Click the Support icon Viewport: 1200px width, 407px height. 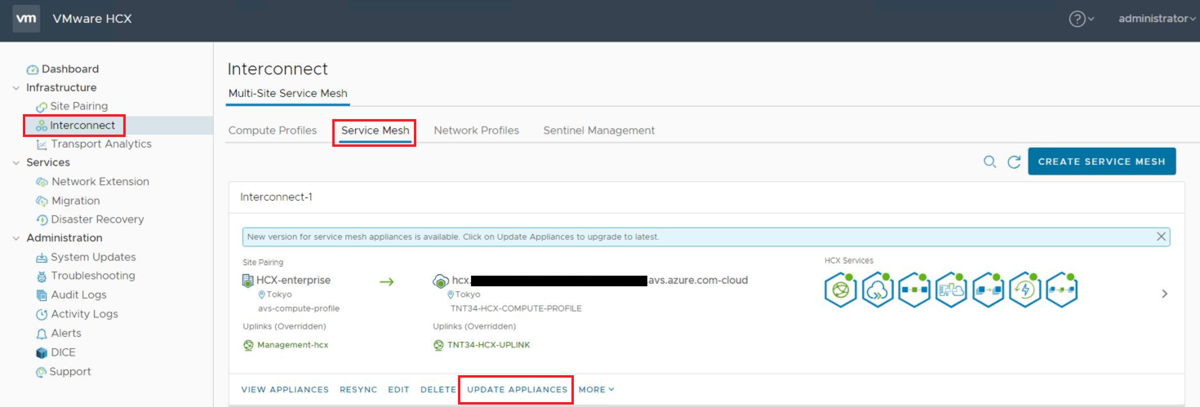click(41, 372)
